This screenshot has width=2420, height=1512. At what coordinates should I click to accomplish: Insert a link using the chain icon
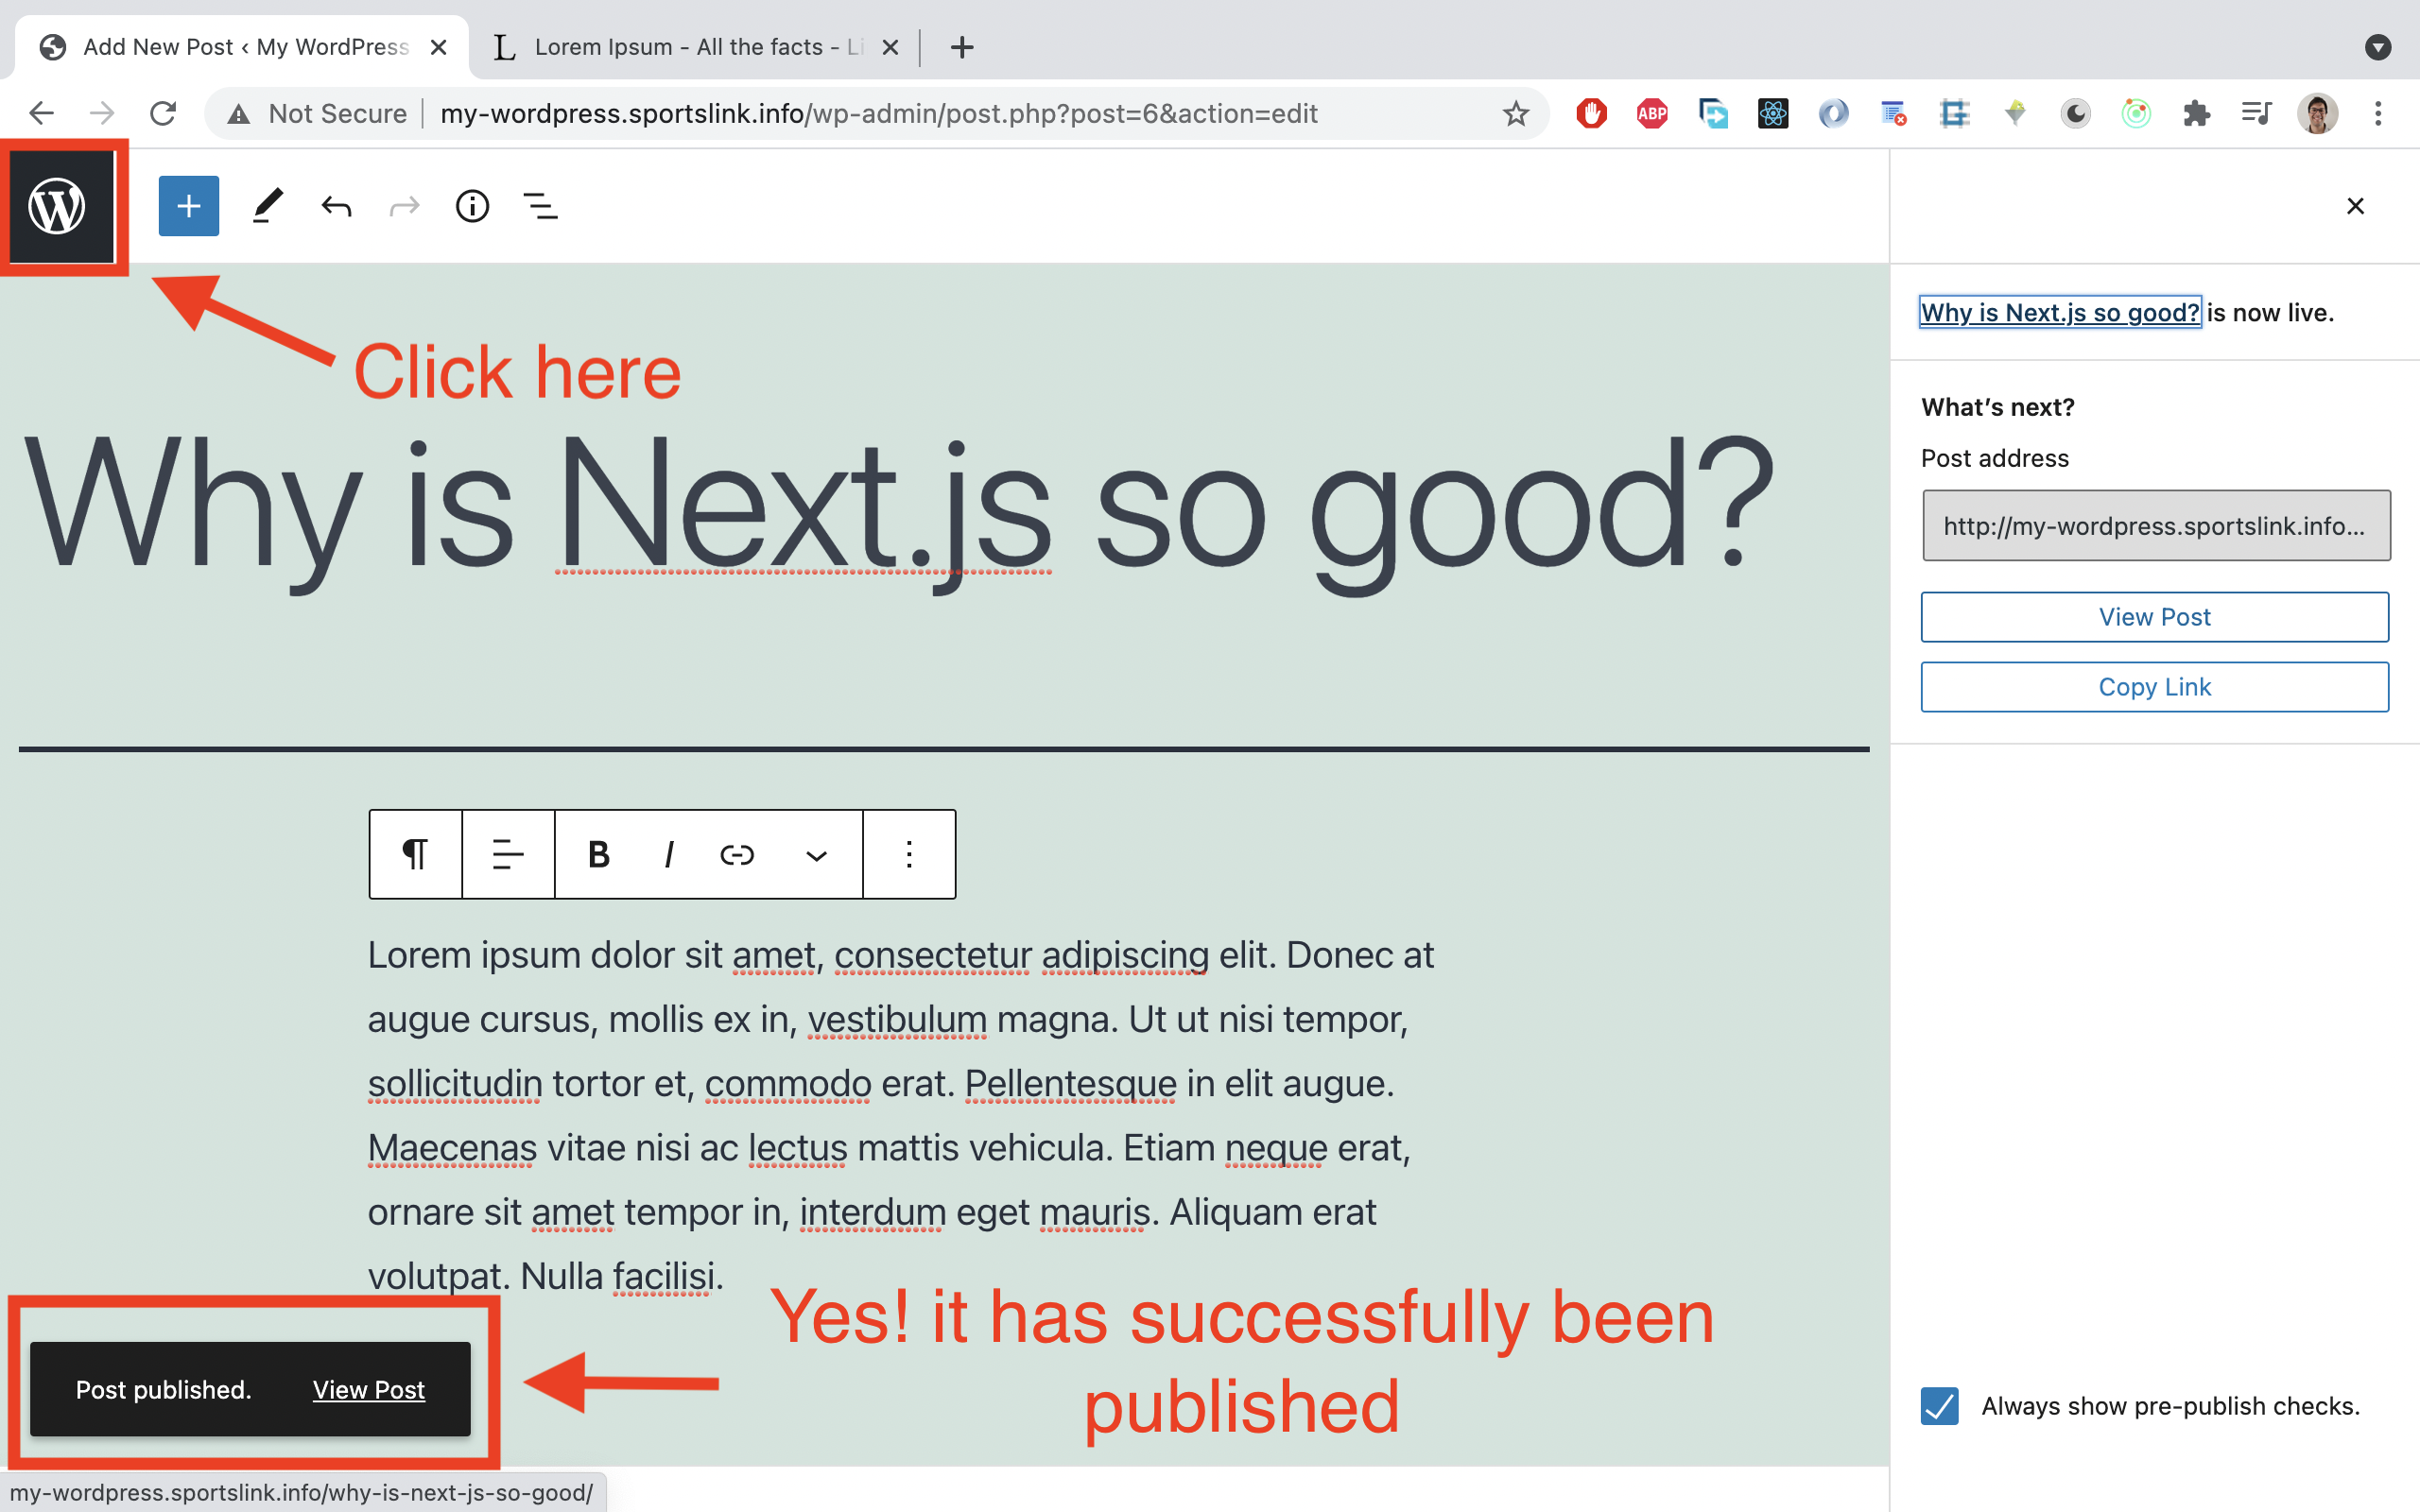(737, 854)
